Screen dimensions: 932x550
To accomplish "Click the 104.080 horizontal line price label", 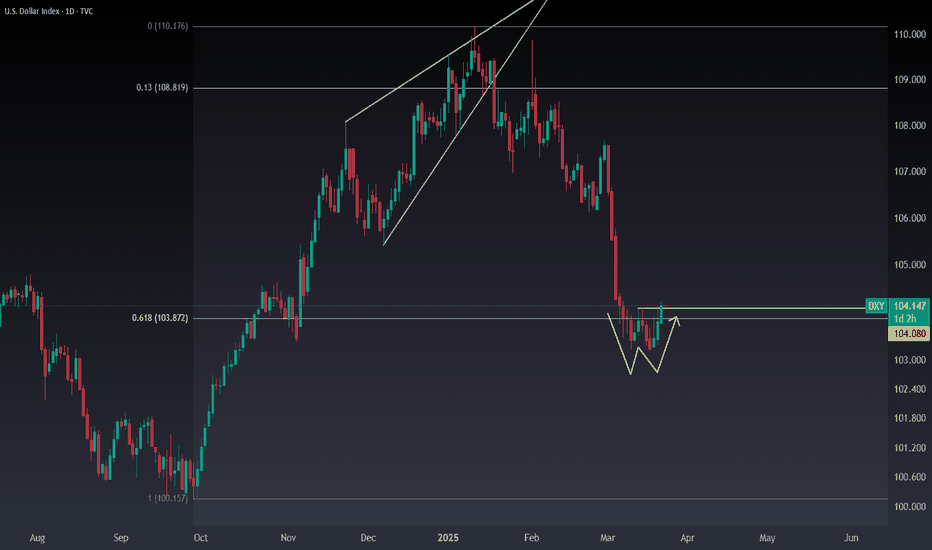I will 909,334.
